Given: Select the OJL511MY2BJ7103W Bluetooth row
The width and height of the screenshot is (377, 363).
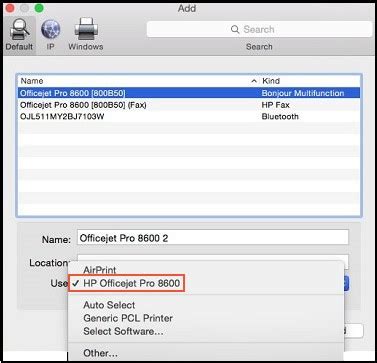Looking at the screenshot, I should [189, 117].
